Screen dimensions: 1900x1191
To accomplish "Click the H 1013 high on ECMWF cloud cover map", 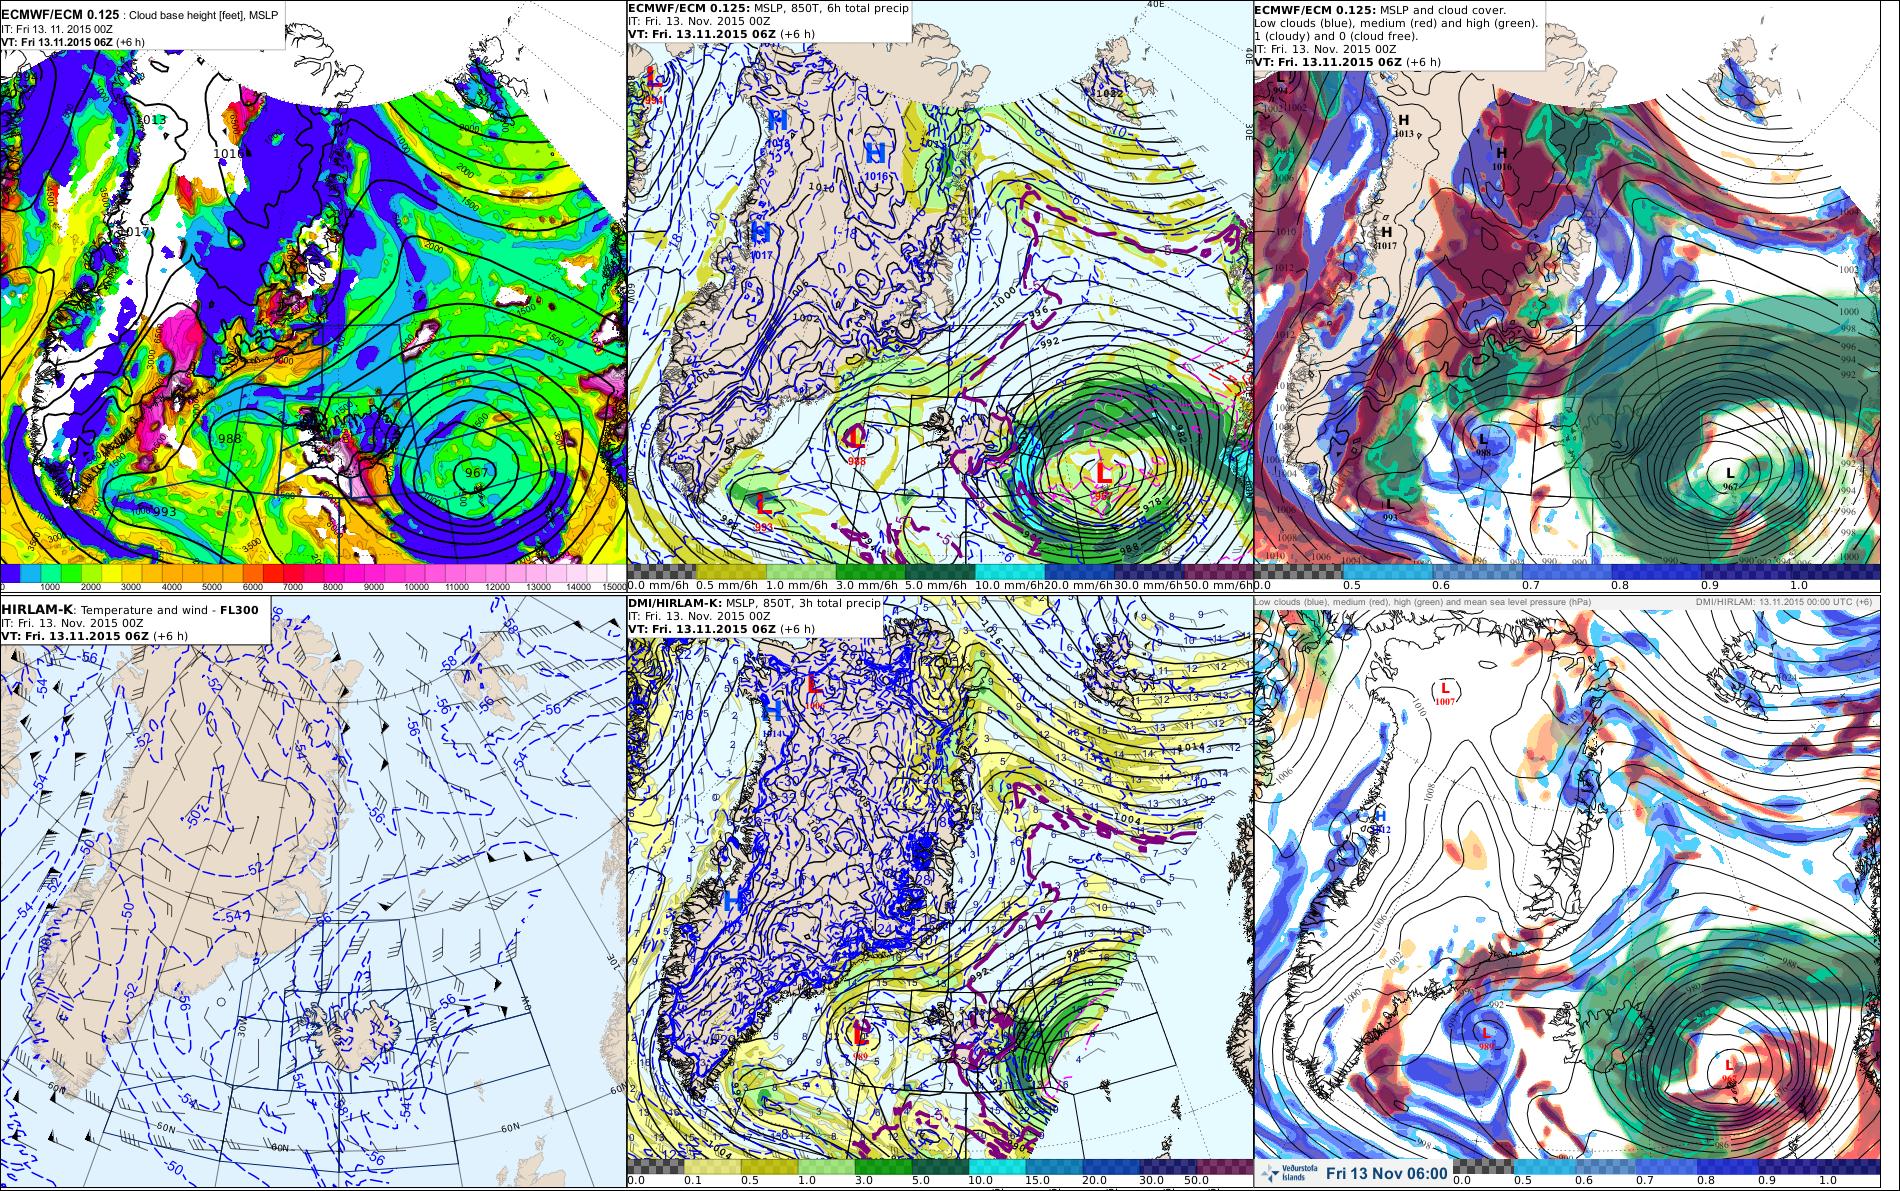I will point(1403,124).
